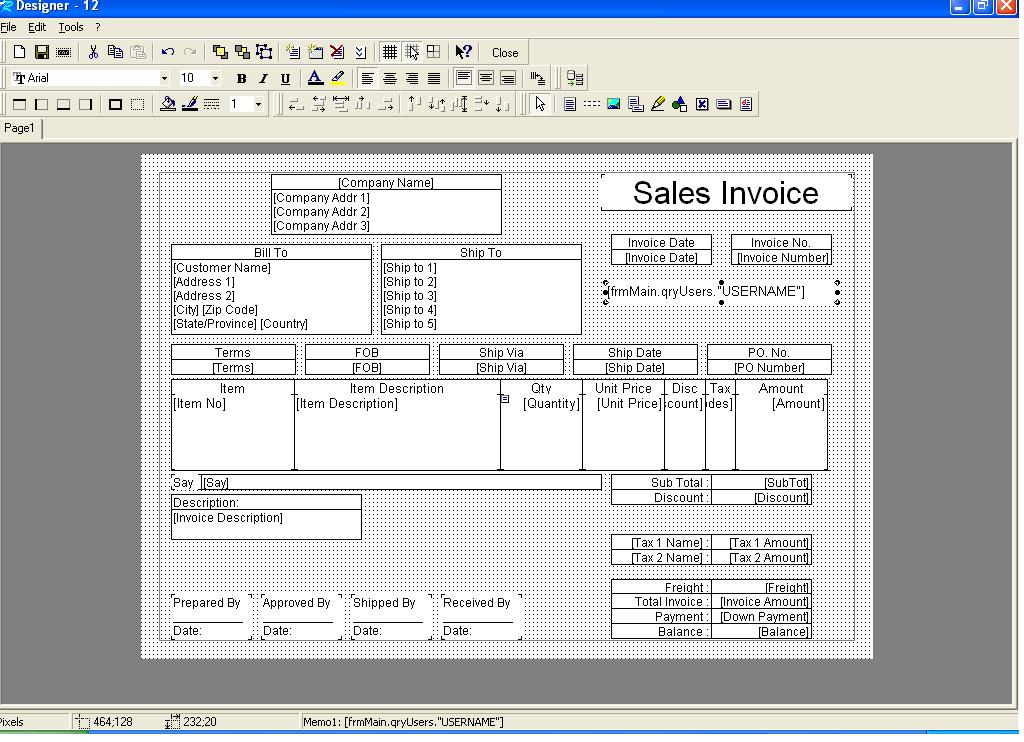Toggle Underline formatting
This screenshot has width=1024, height=742.
(285, 78)
